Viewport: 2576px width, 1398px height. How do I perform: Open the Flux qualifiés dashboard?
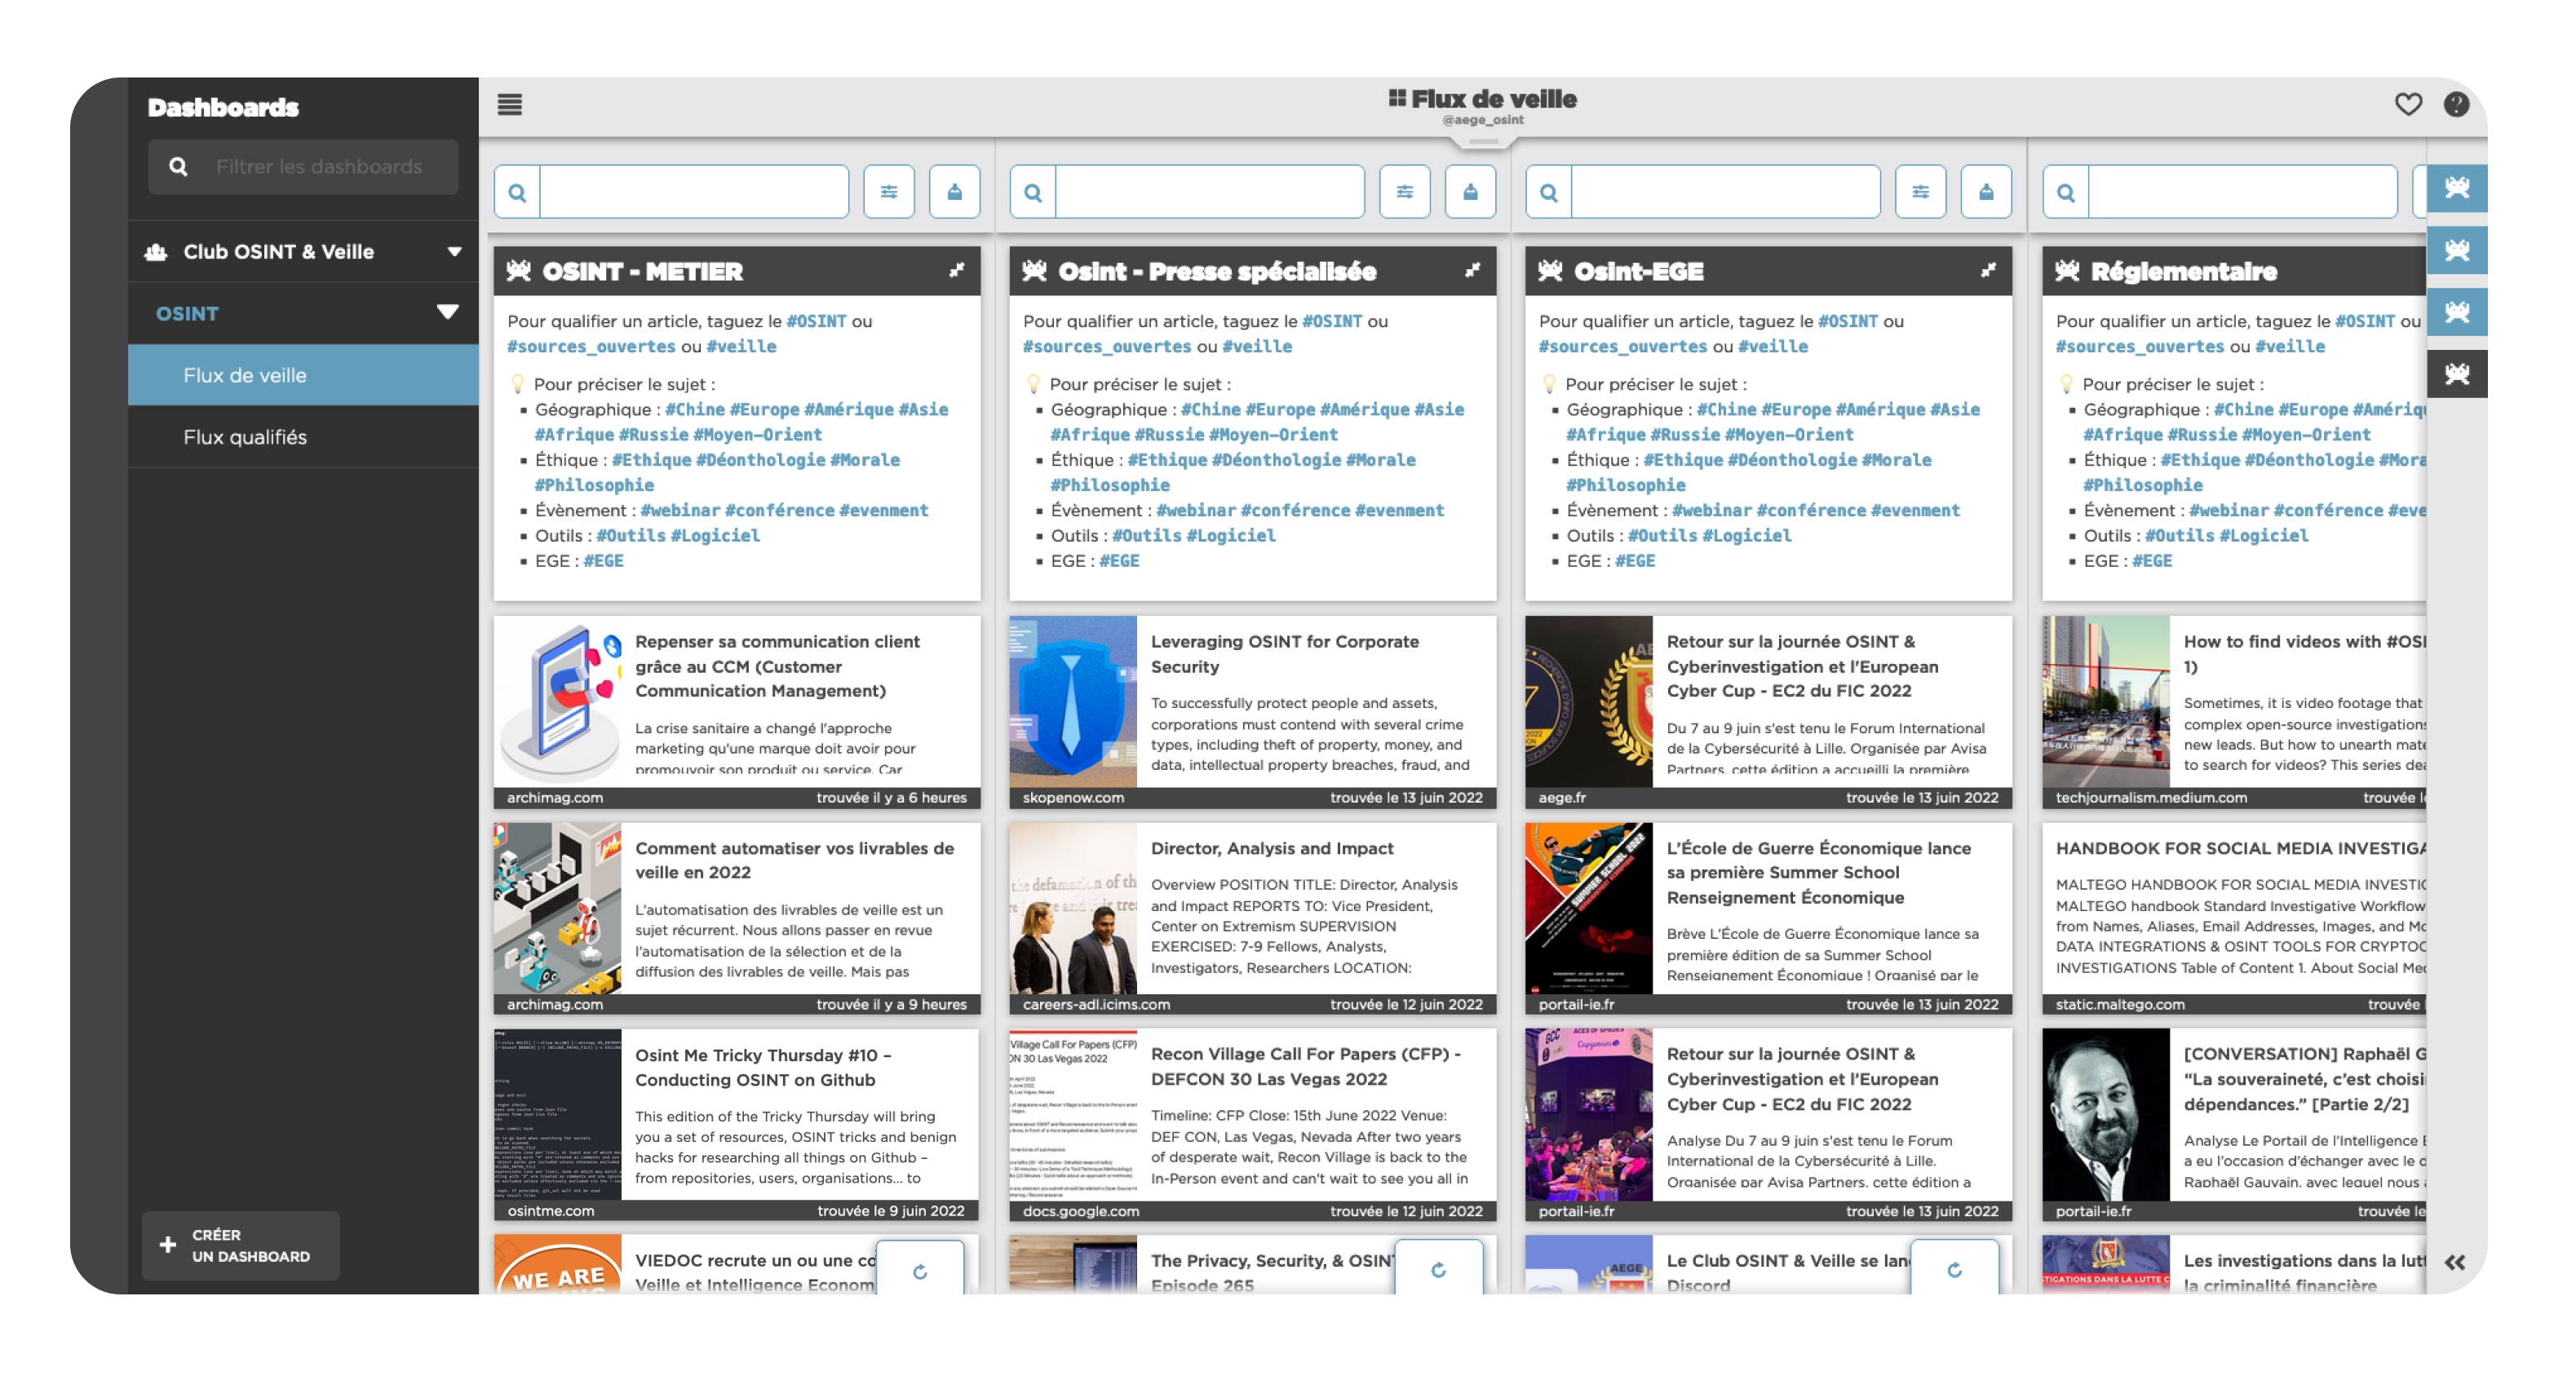click(x=245, y=437)
